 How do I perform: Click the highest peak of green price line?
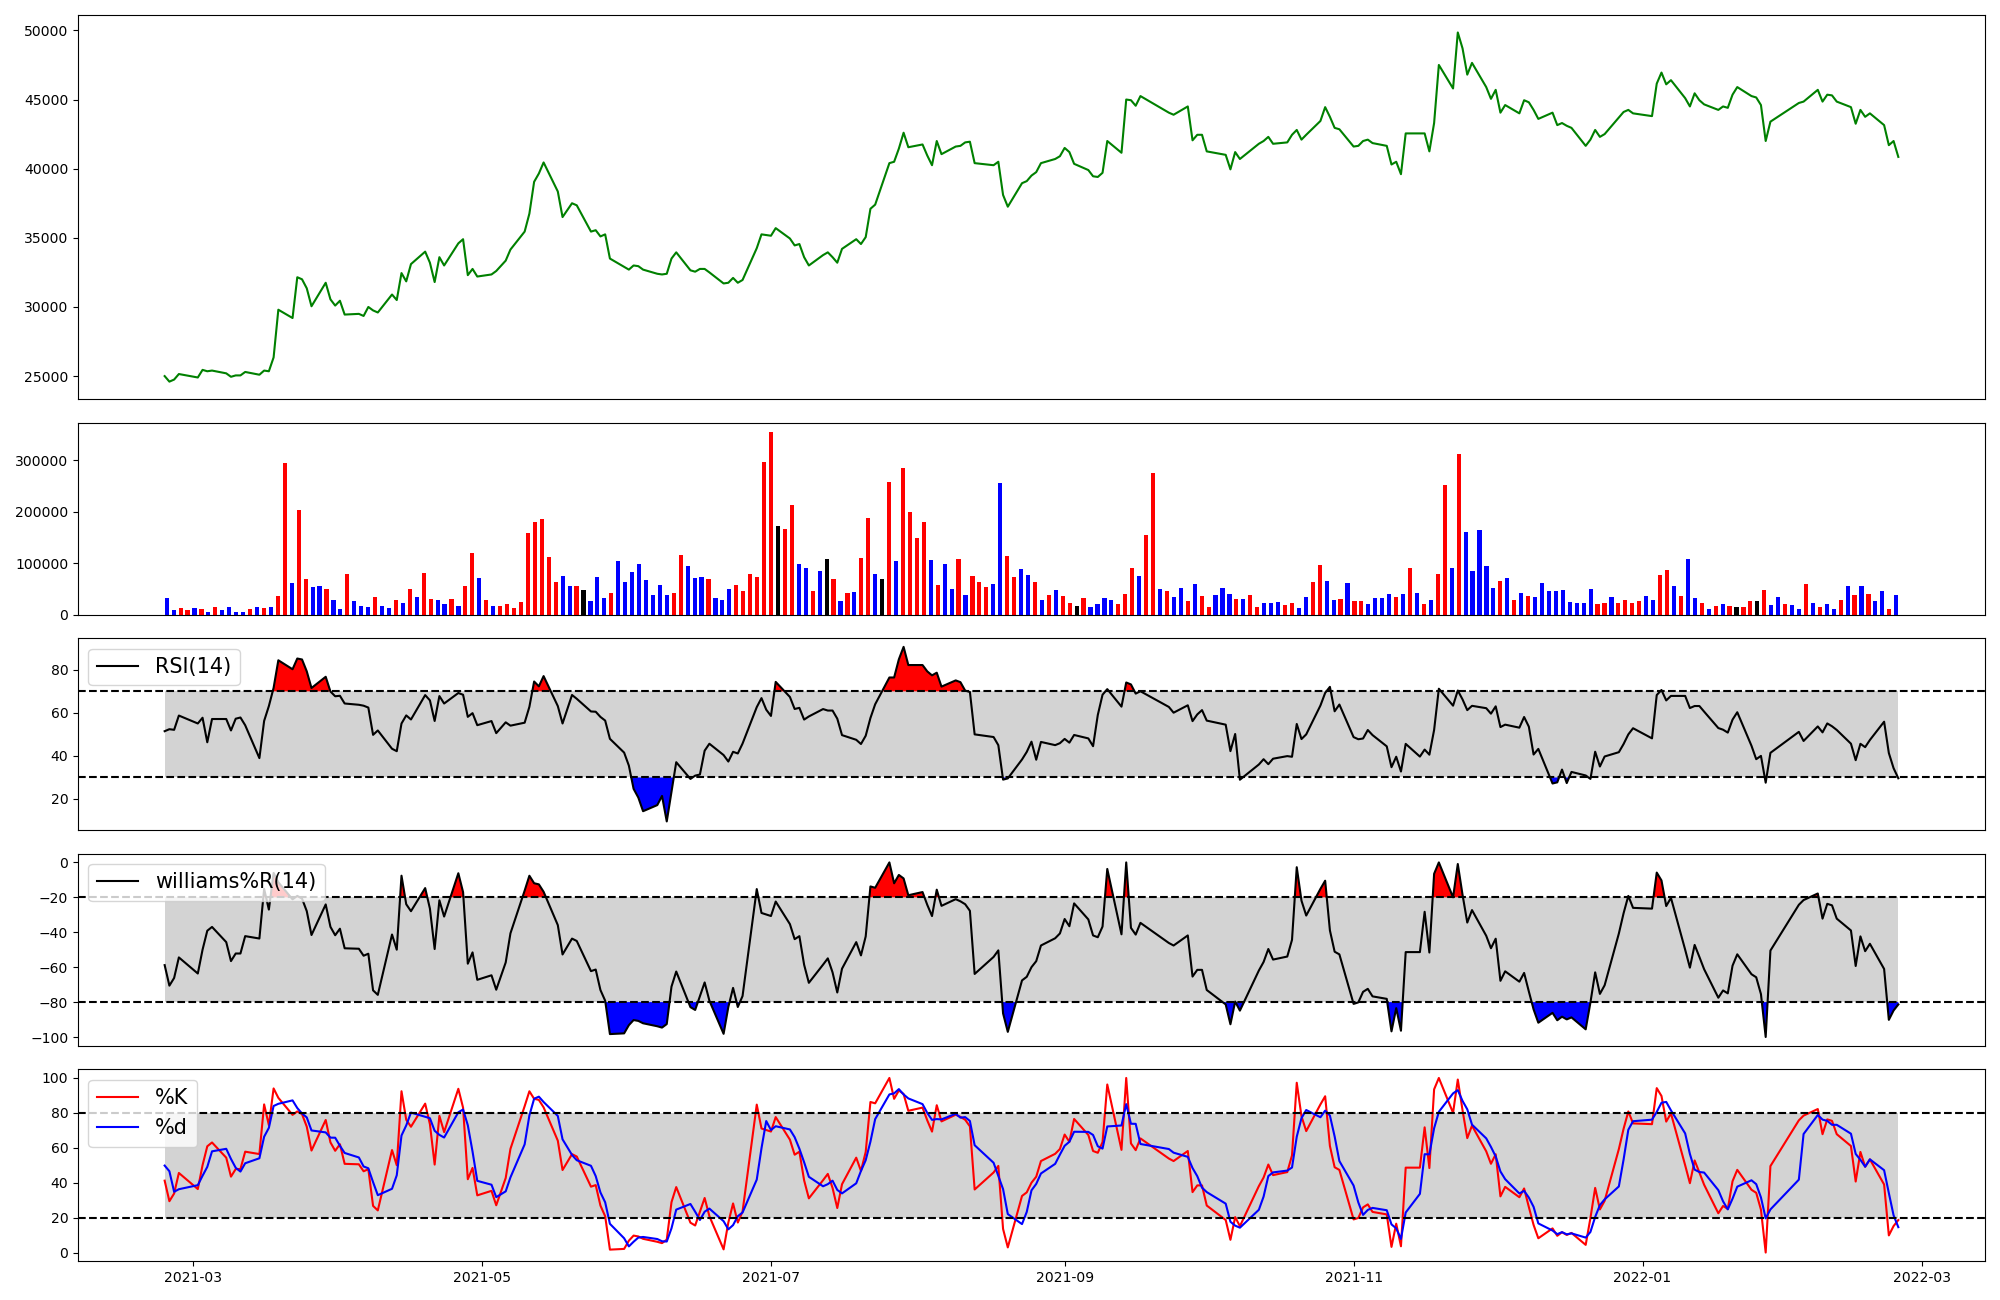point(1457,33)
